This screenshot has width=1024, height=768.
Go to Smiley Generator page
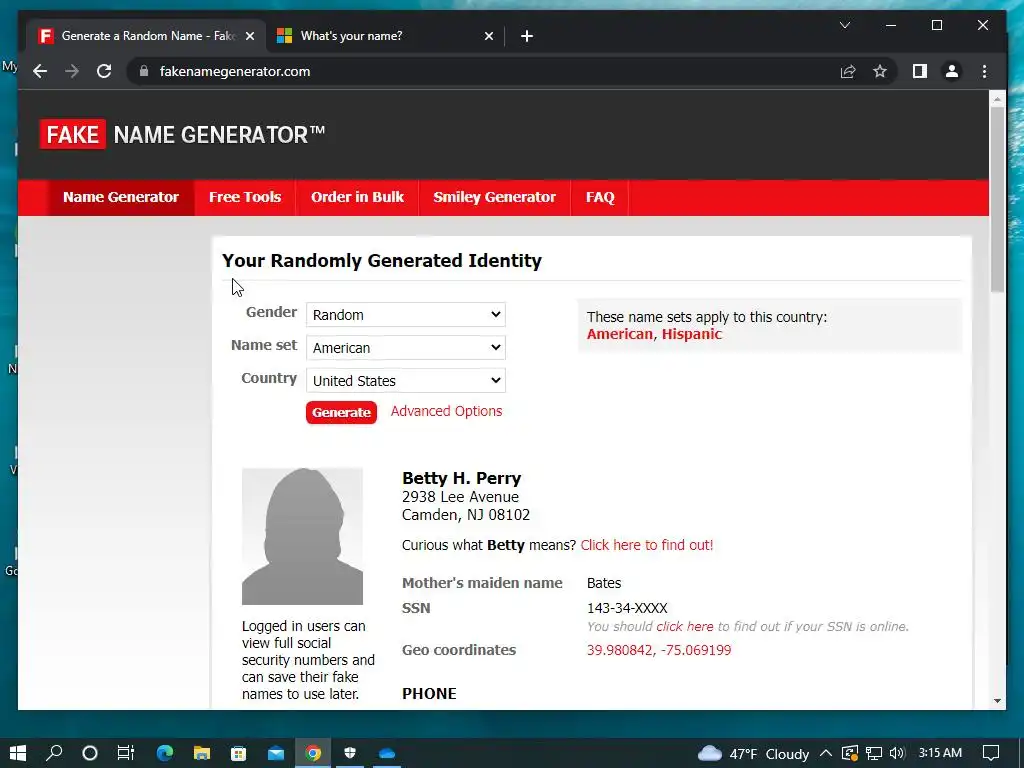[x=494, y=197]
